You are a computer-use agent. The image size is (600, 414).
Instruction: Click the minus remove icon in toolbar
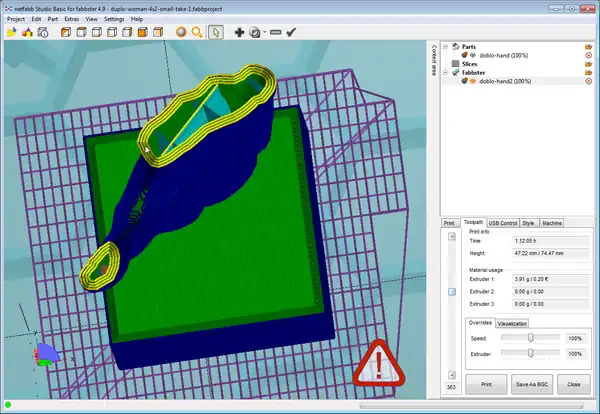275,32
